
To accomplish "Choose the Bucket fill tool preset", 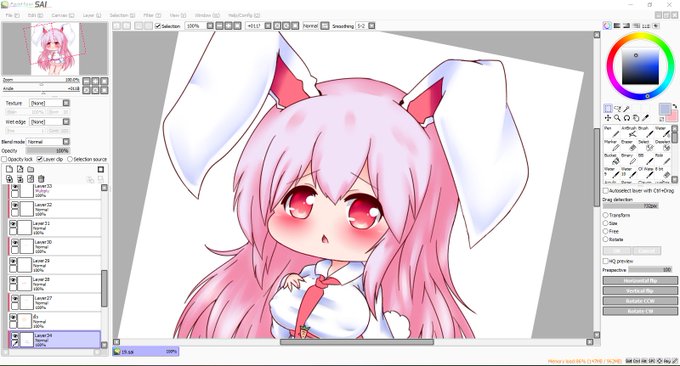I will (x=611, y=159).
